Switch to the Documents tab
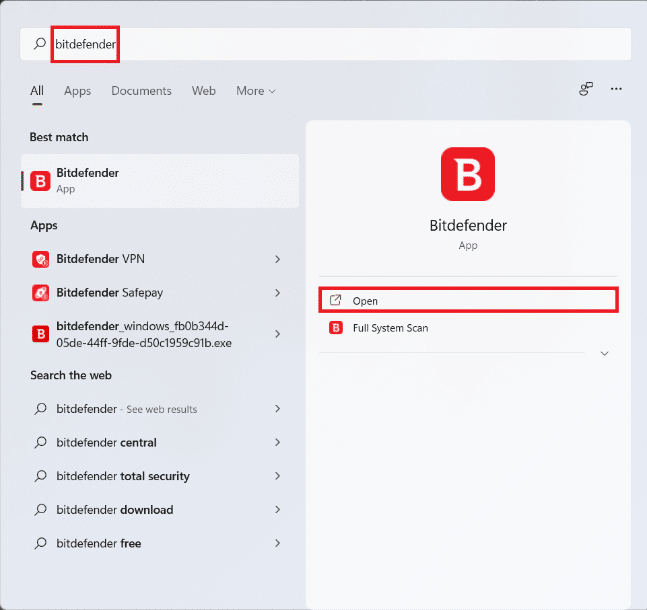 (x=141, y=91)
